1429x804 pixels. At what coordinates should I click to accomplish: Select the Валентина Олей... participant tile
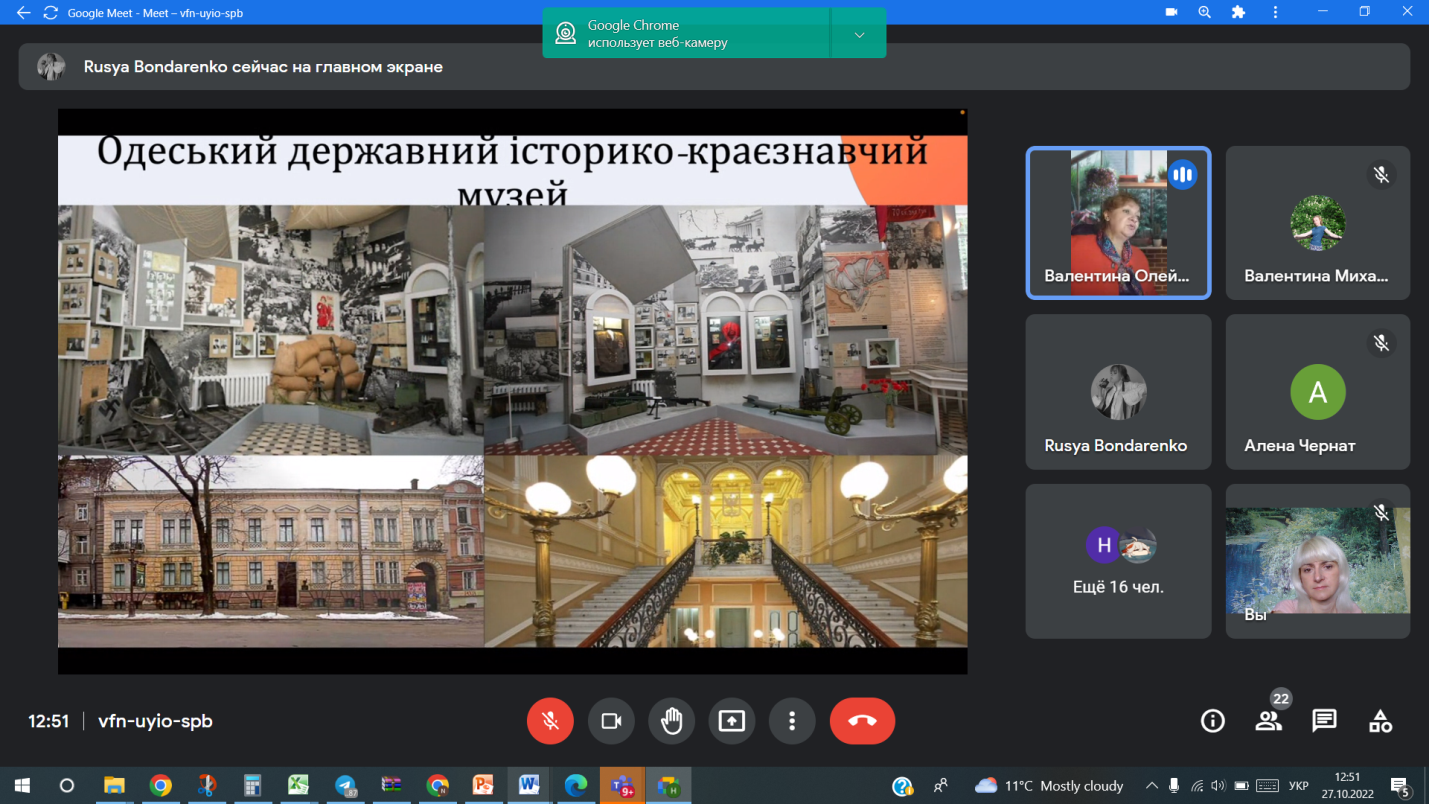[x=1118, y=223]
